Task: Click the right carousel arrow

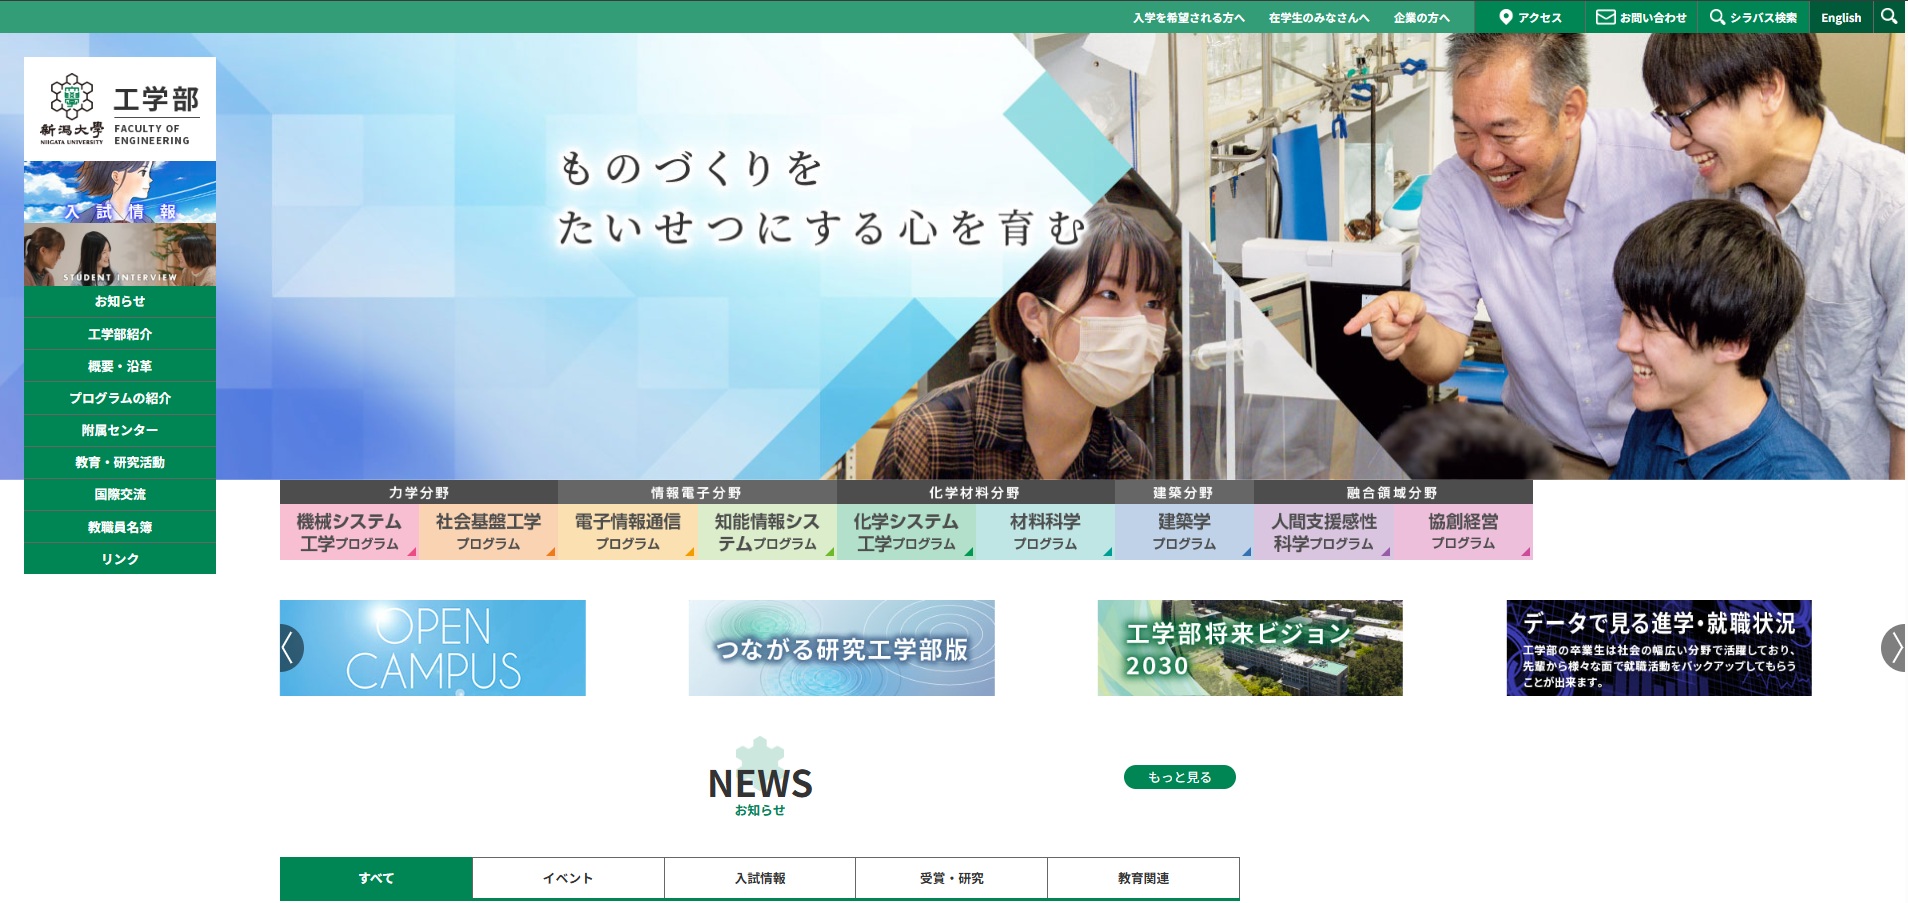Action: coord(1894,648)
